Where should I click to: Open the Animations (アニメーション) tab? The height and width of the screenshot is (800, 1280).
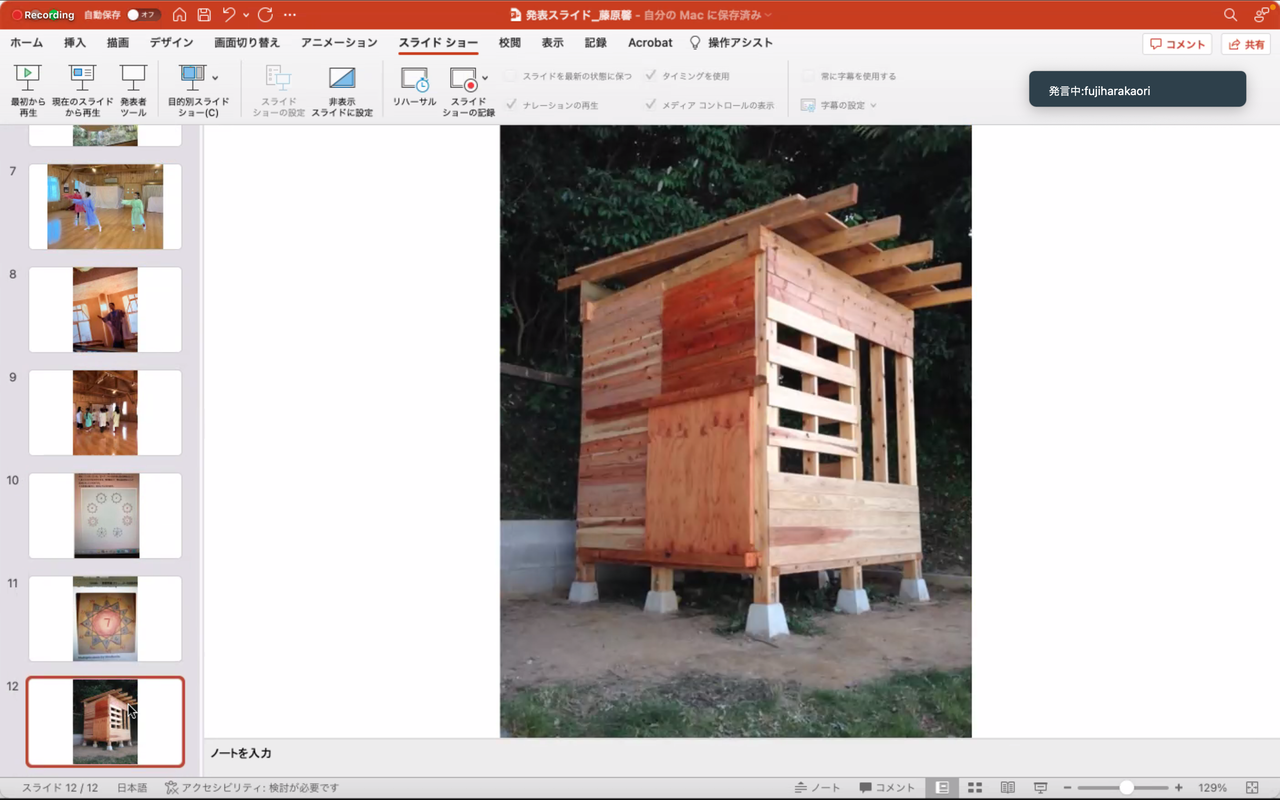[x=339, y=43]
